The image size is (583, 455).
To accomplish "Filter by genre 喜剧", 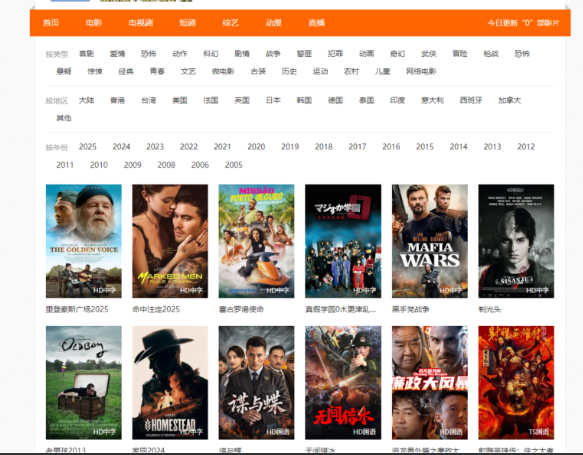I will pos(87,54).
